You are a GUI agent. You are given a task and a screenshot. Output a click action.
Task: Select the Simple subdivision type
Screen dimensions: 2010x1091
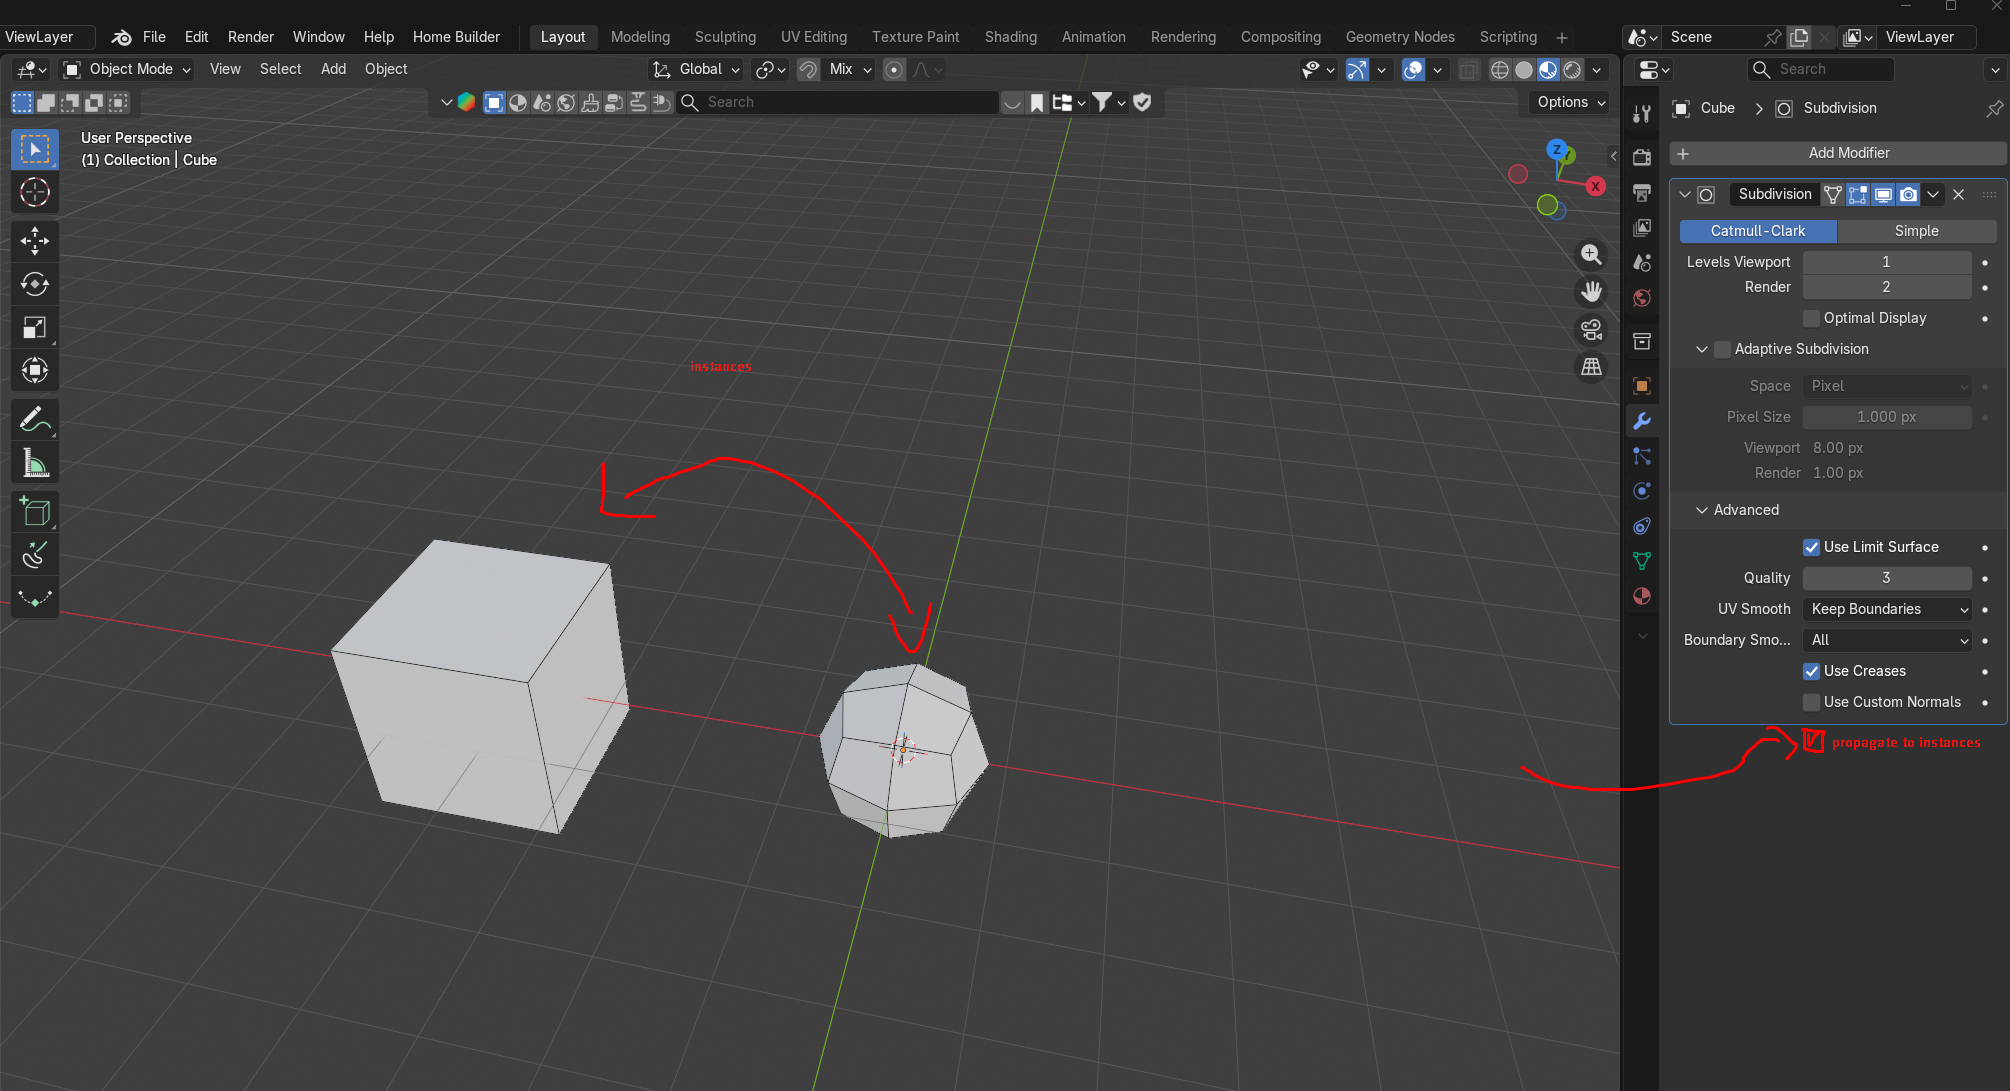click(1916, 231)
